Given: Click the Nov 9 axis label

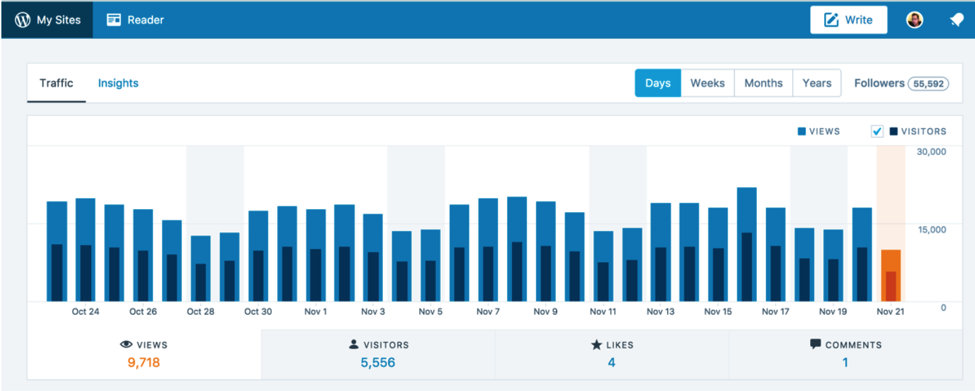Looking at the screenshot, I should 545,312.
